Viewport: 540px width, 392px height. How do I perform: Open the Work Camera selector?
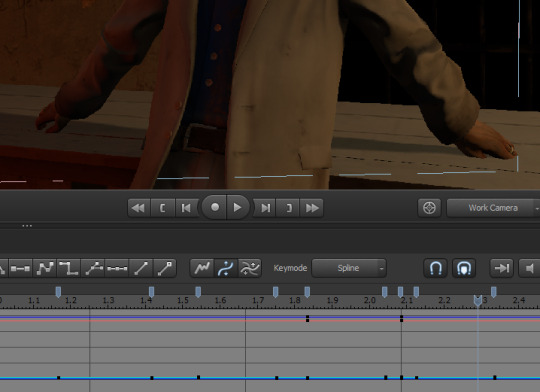pos(493,208)
